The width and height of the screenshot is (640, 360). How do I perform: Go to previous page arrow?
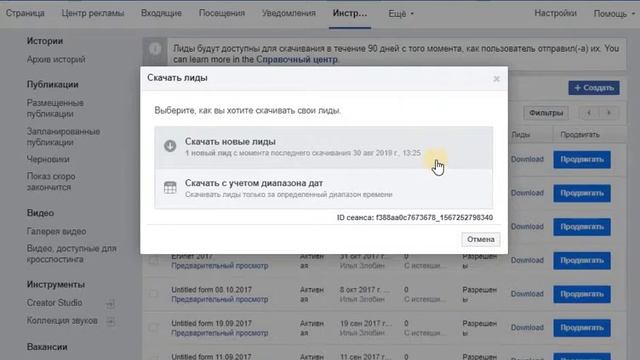tap(589, 113)
